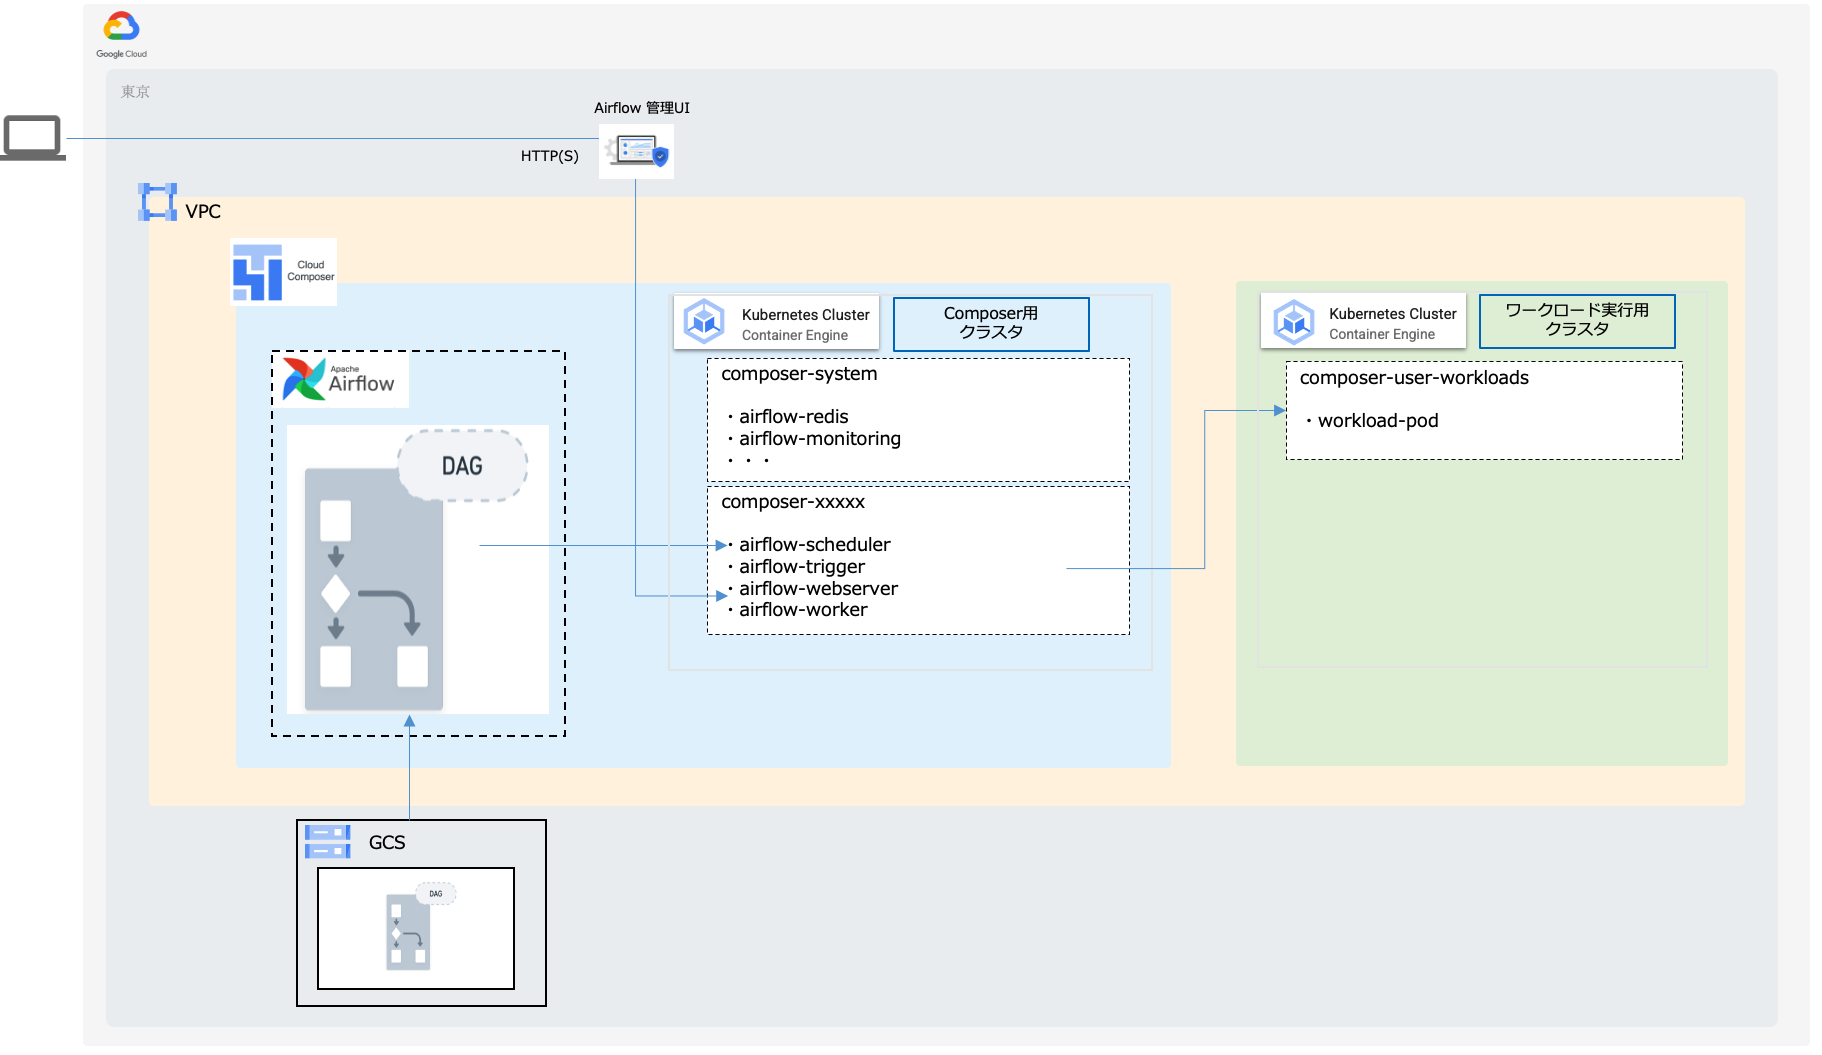Click the workload-pod text entry

pyautogui.click(x=1377, y=421)
